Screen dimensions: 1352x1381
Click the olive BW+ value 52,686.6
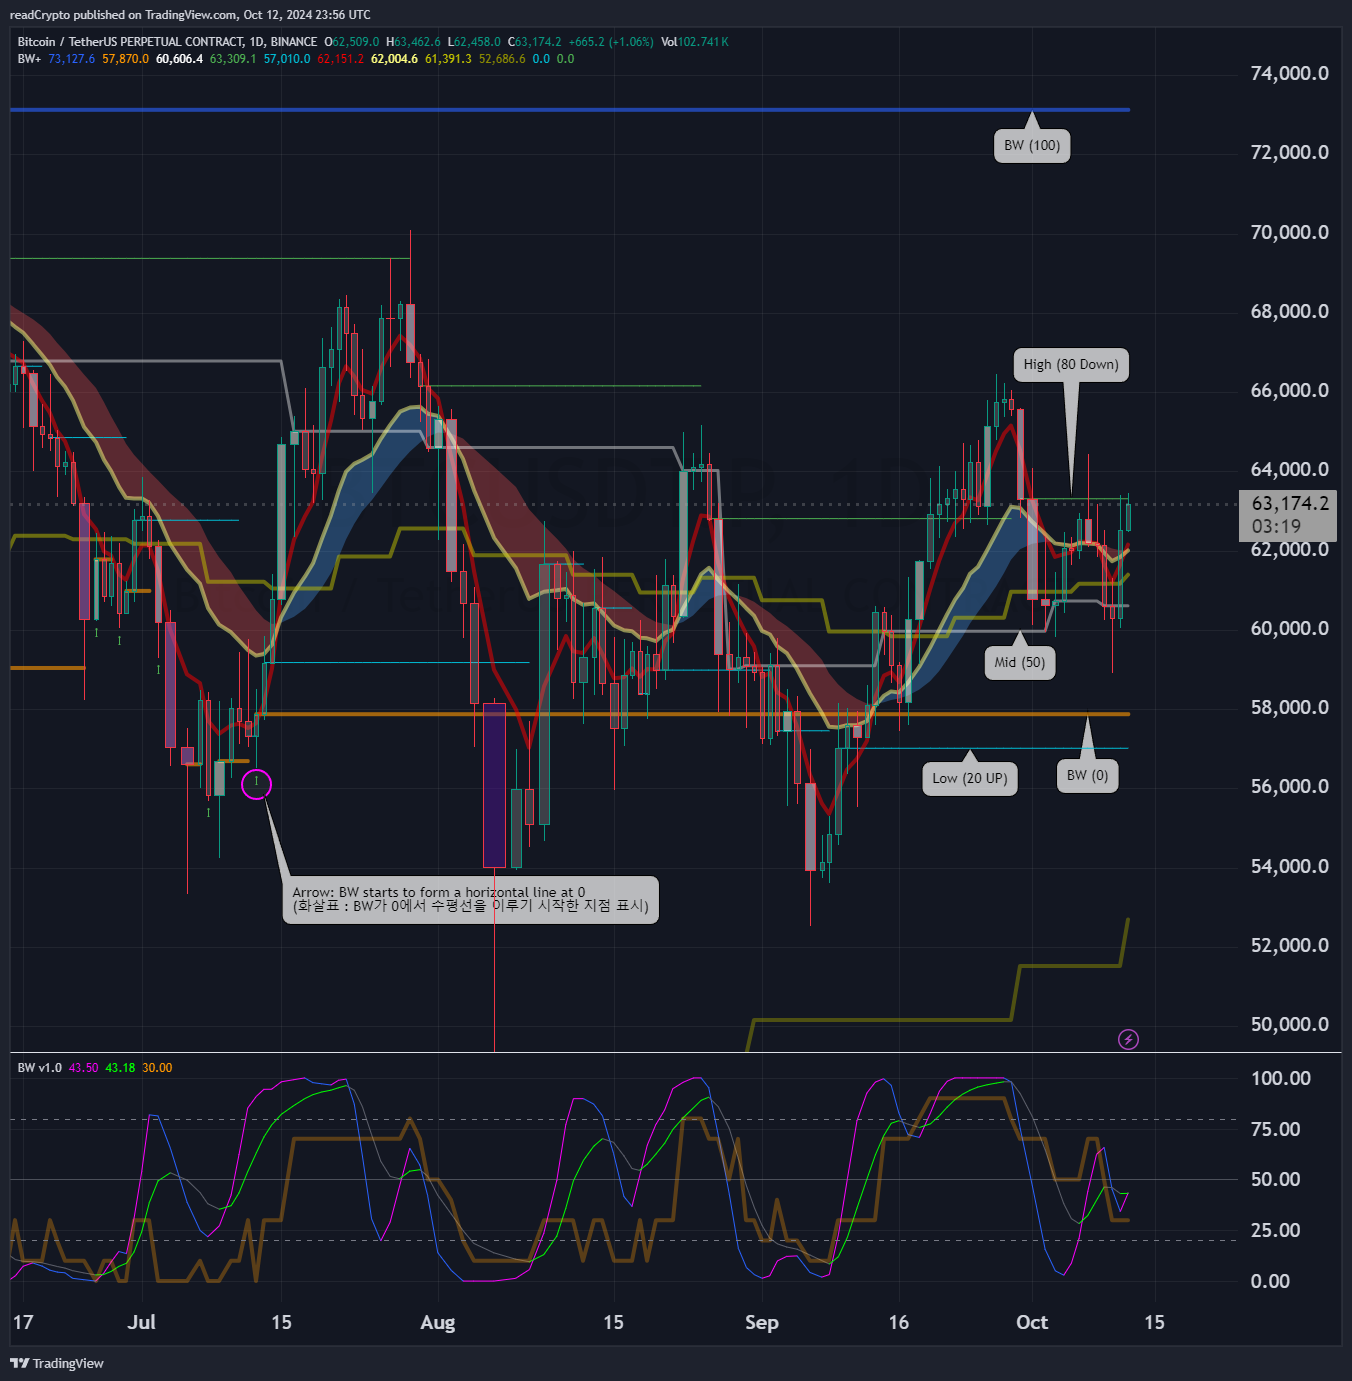(x=502, y=59)
